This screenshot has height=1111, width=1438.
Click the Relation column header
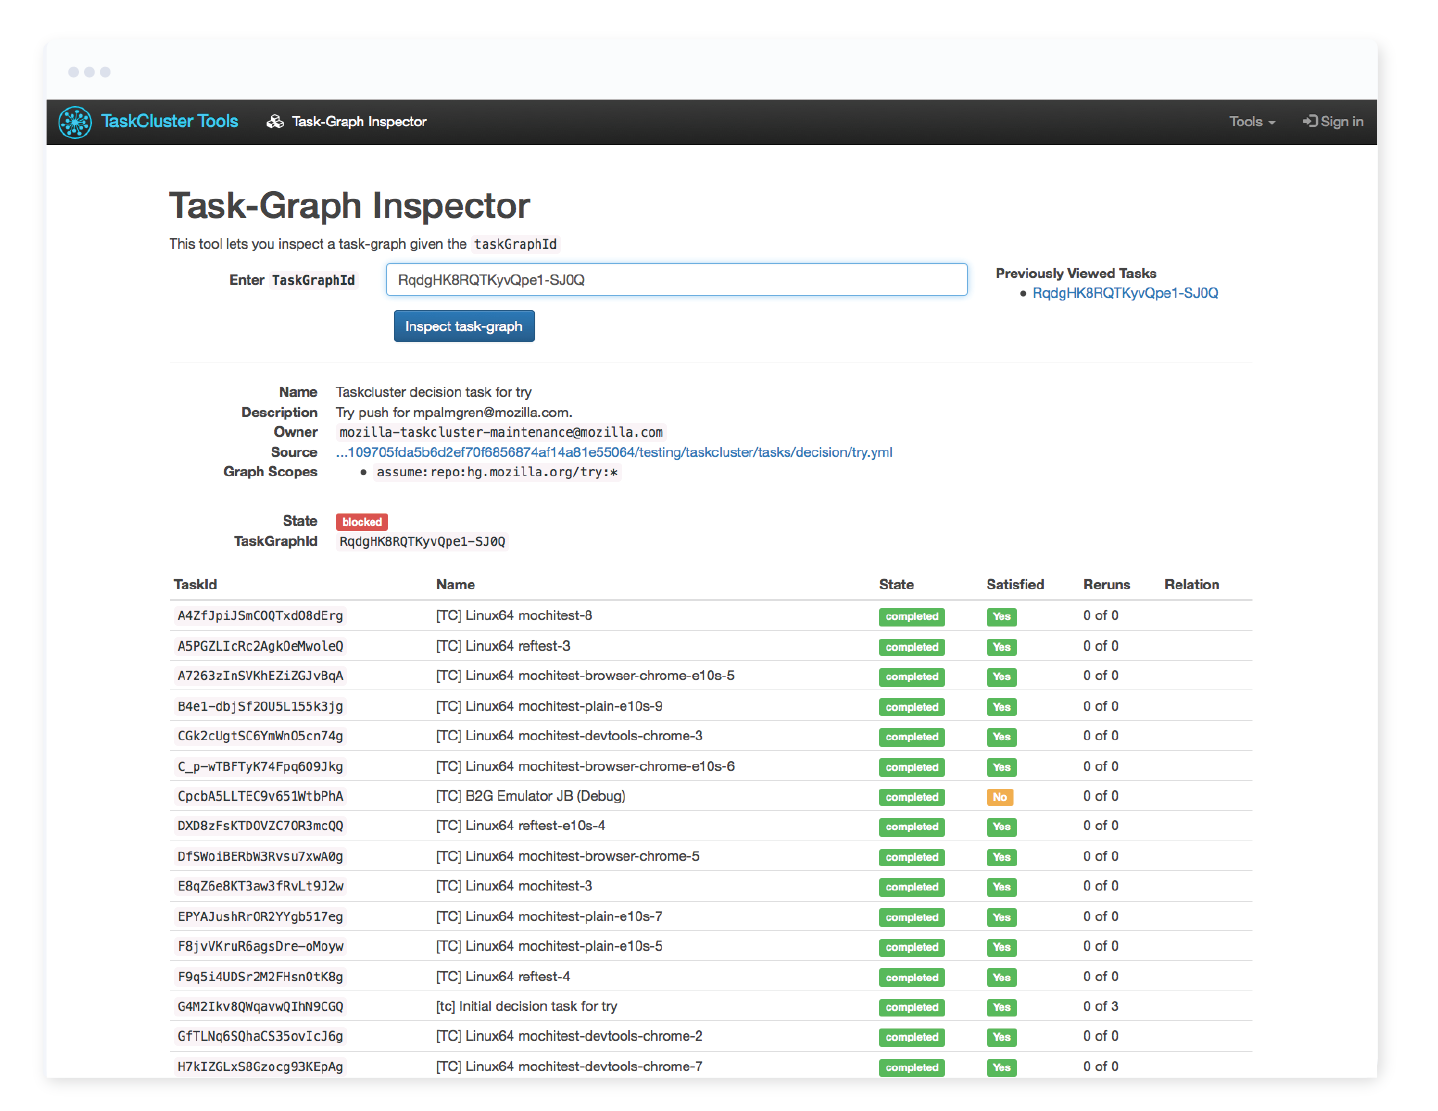tap(1191, 584)
